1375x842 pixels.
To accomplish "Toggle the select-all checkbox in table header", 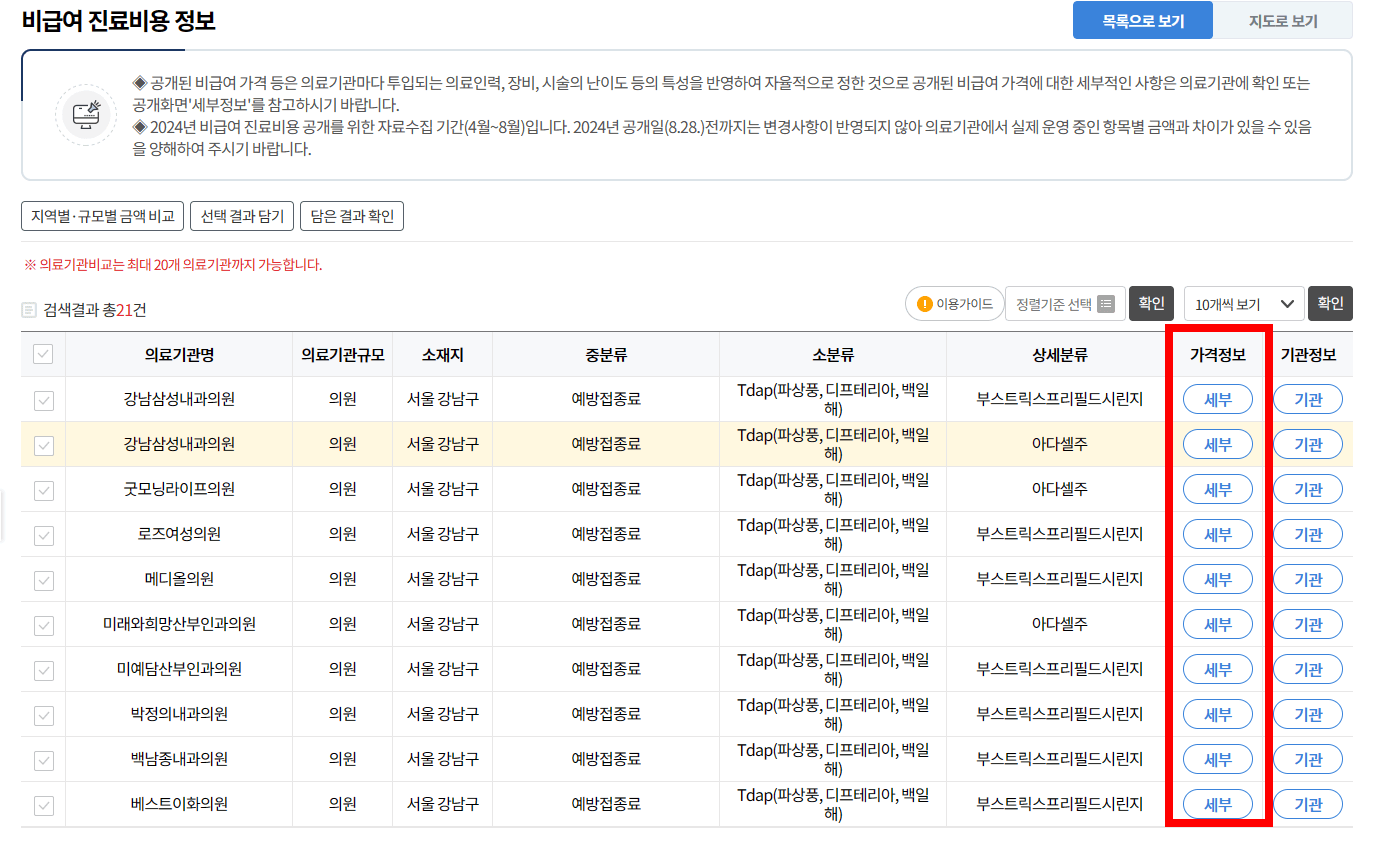I will pyautogui.click(x=43, y=354).
